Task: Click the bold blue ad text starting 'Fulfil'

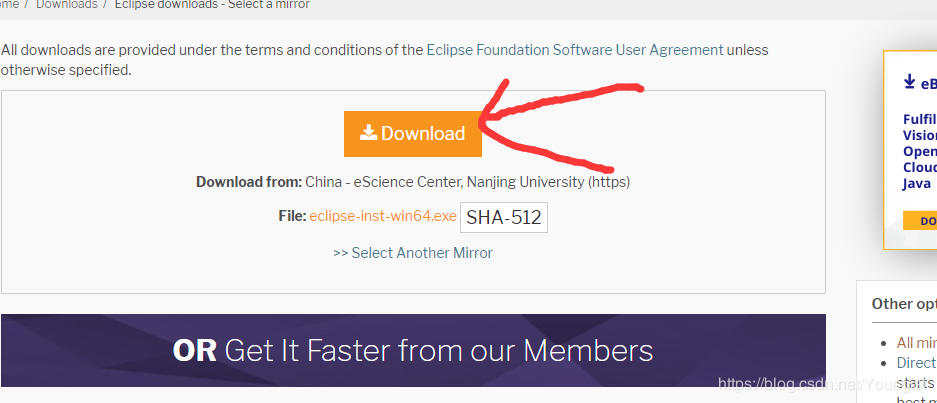Action: [920, 118]
